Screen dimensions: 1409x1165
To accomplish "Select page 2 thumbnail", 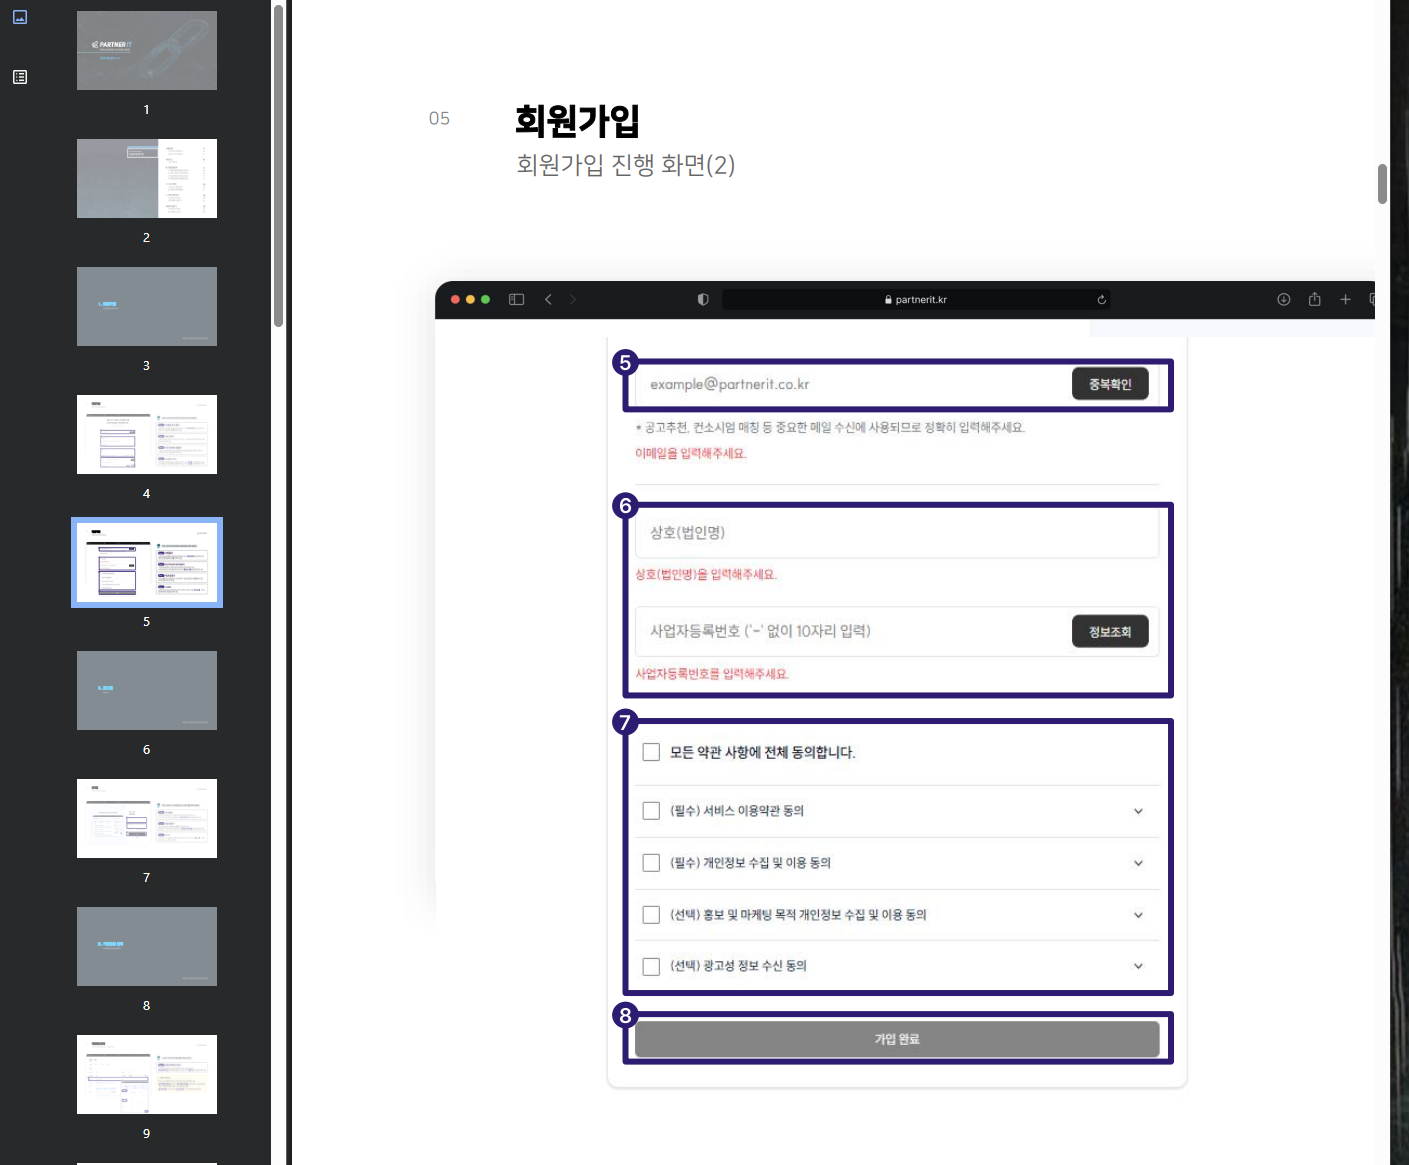I will (147, 179).
